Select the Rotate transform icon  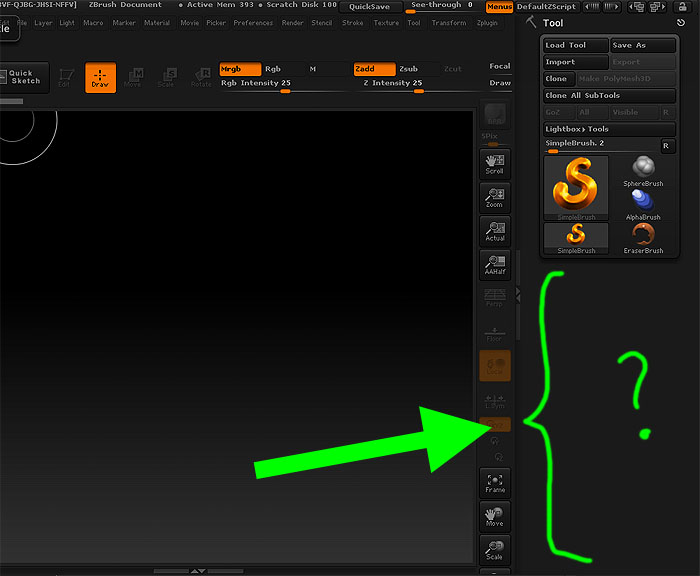pyautogui.click(x=200, y=78)
